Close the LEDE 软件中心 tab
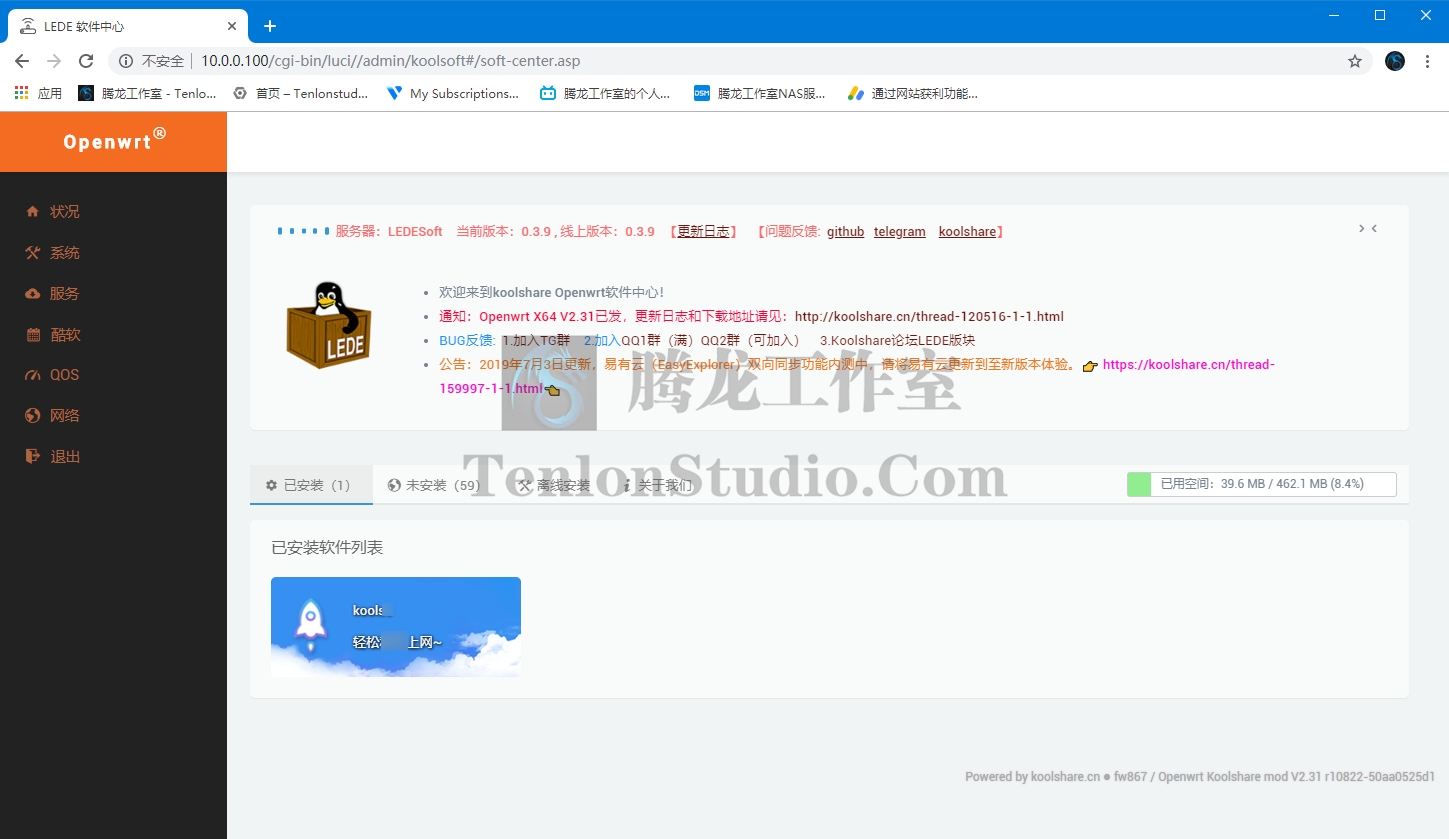 (x=232, y=26)
